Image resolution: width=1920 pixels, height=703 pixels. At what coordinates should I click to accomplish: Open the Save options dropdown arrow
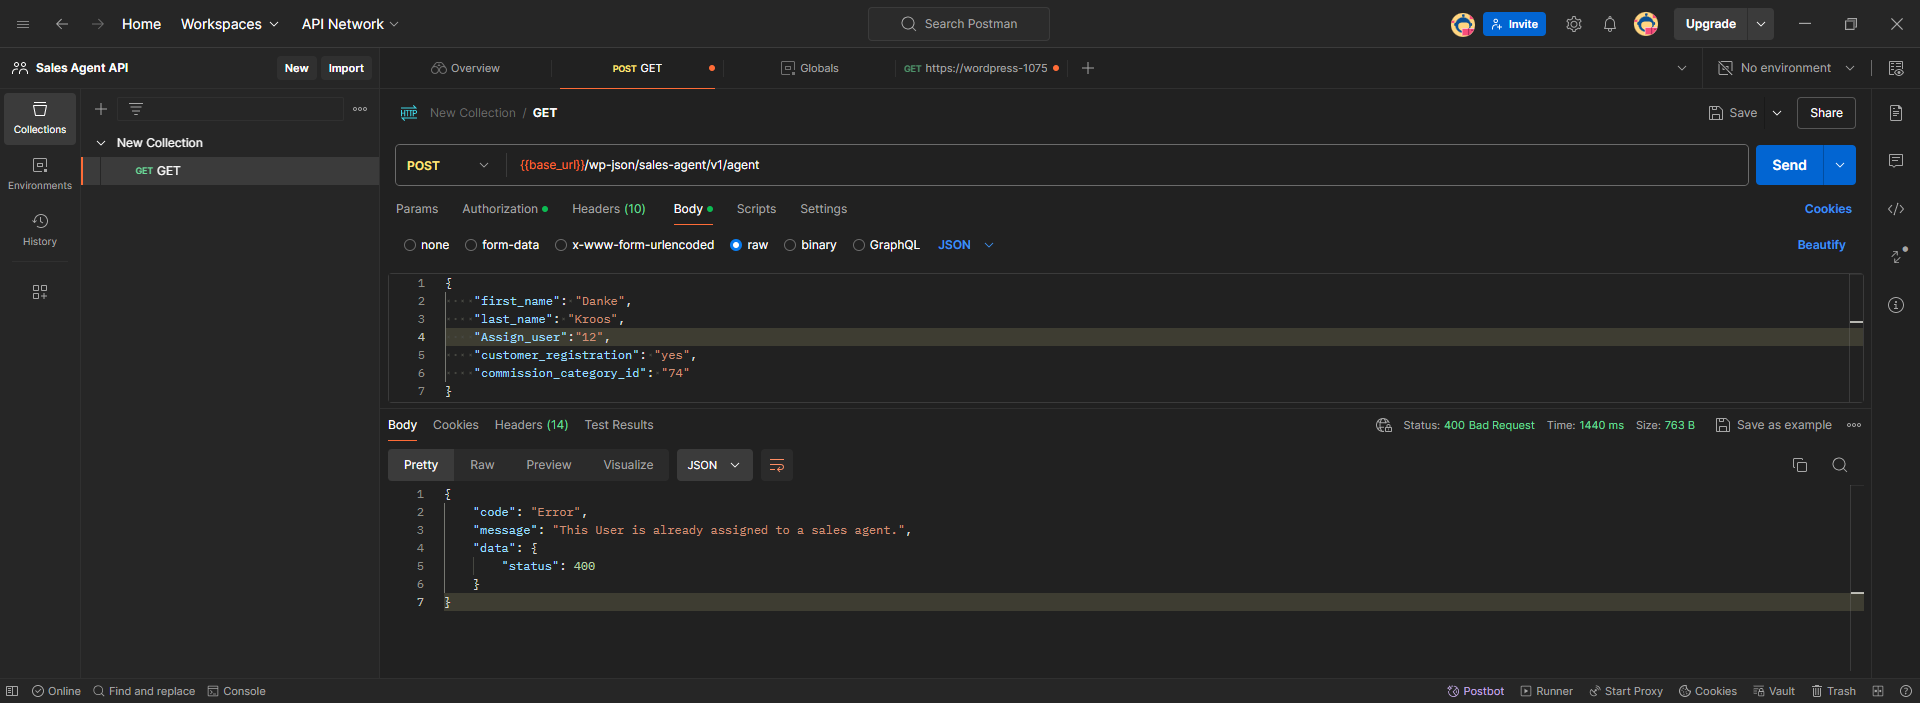click(x=1777, y=113)
